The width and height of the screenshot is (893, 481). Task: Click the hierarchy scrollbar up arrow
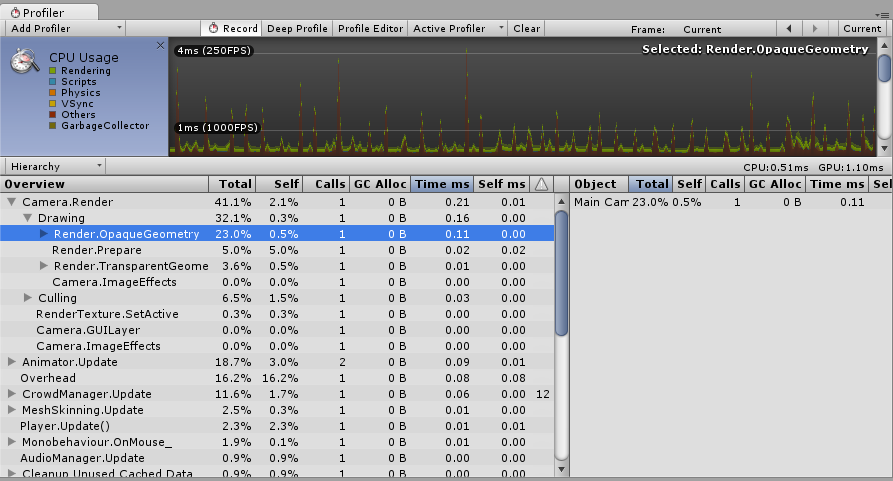click(x=561, y=201)
